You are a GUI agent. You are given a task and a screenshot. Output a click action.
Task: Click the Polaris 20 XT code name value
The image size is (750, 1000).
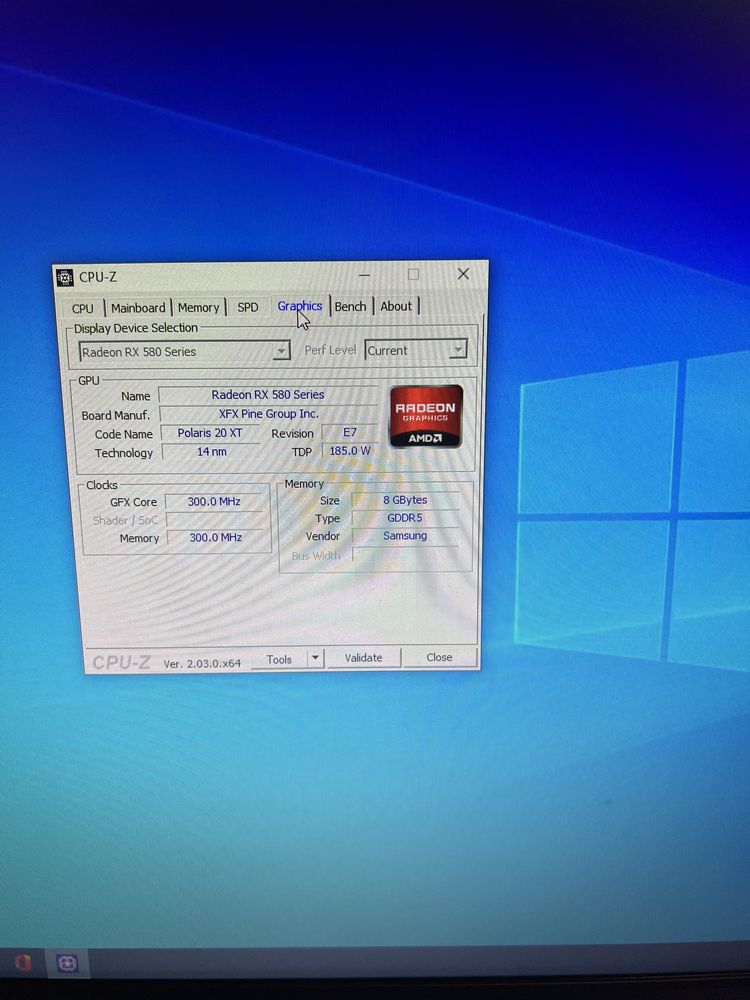coord(210,432)
